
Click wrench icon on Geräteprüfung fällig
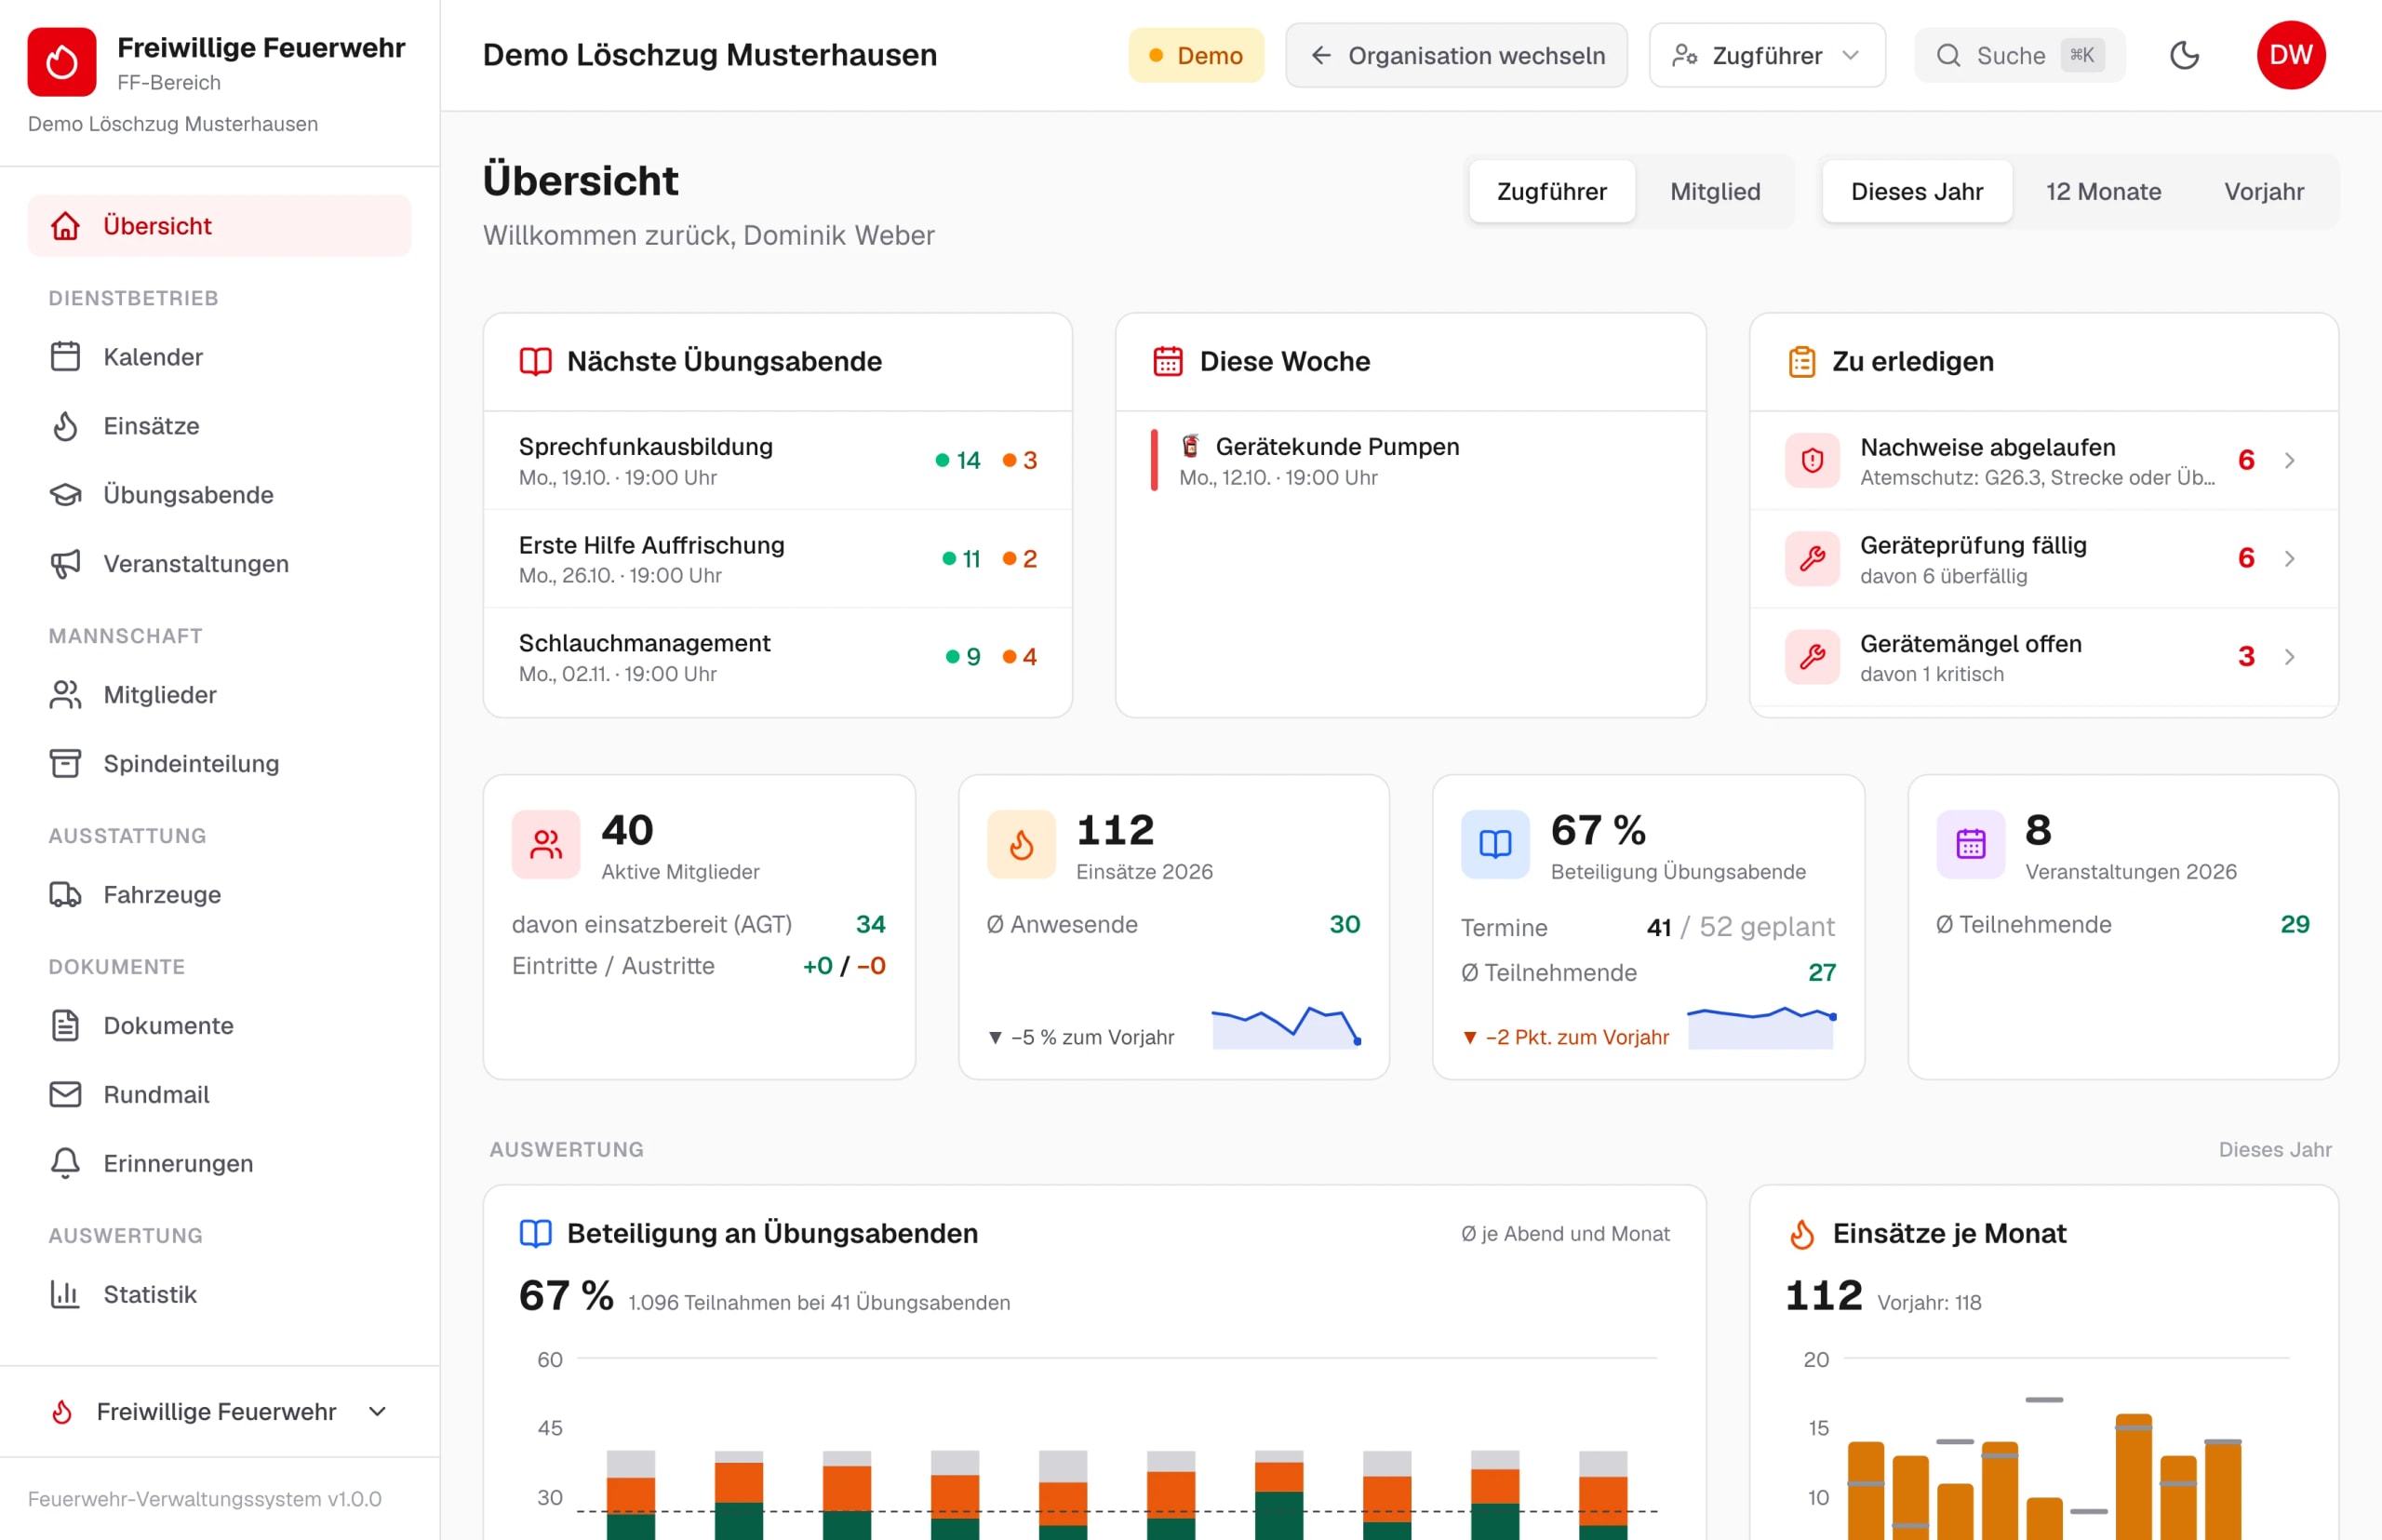1812,558
